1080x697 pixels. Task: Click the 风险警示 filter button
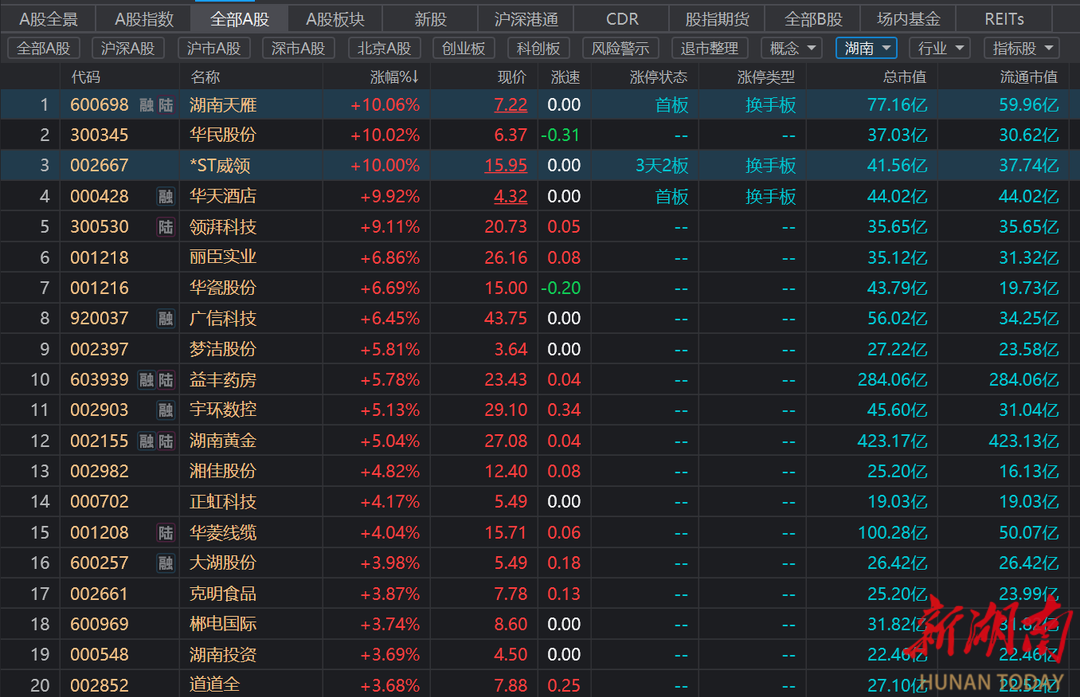[621, 48]
